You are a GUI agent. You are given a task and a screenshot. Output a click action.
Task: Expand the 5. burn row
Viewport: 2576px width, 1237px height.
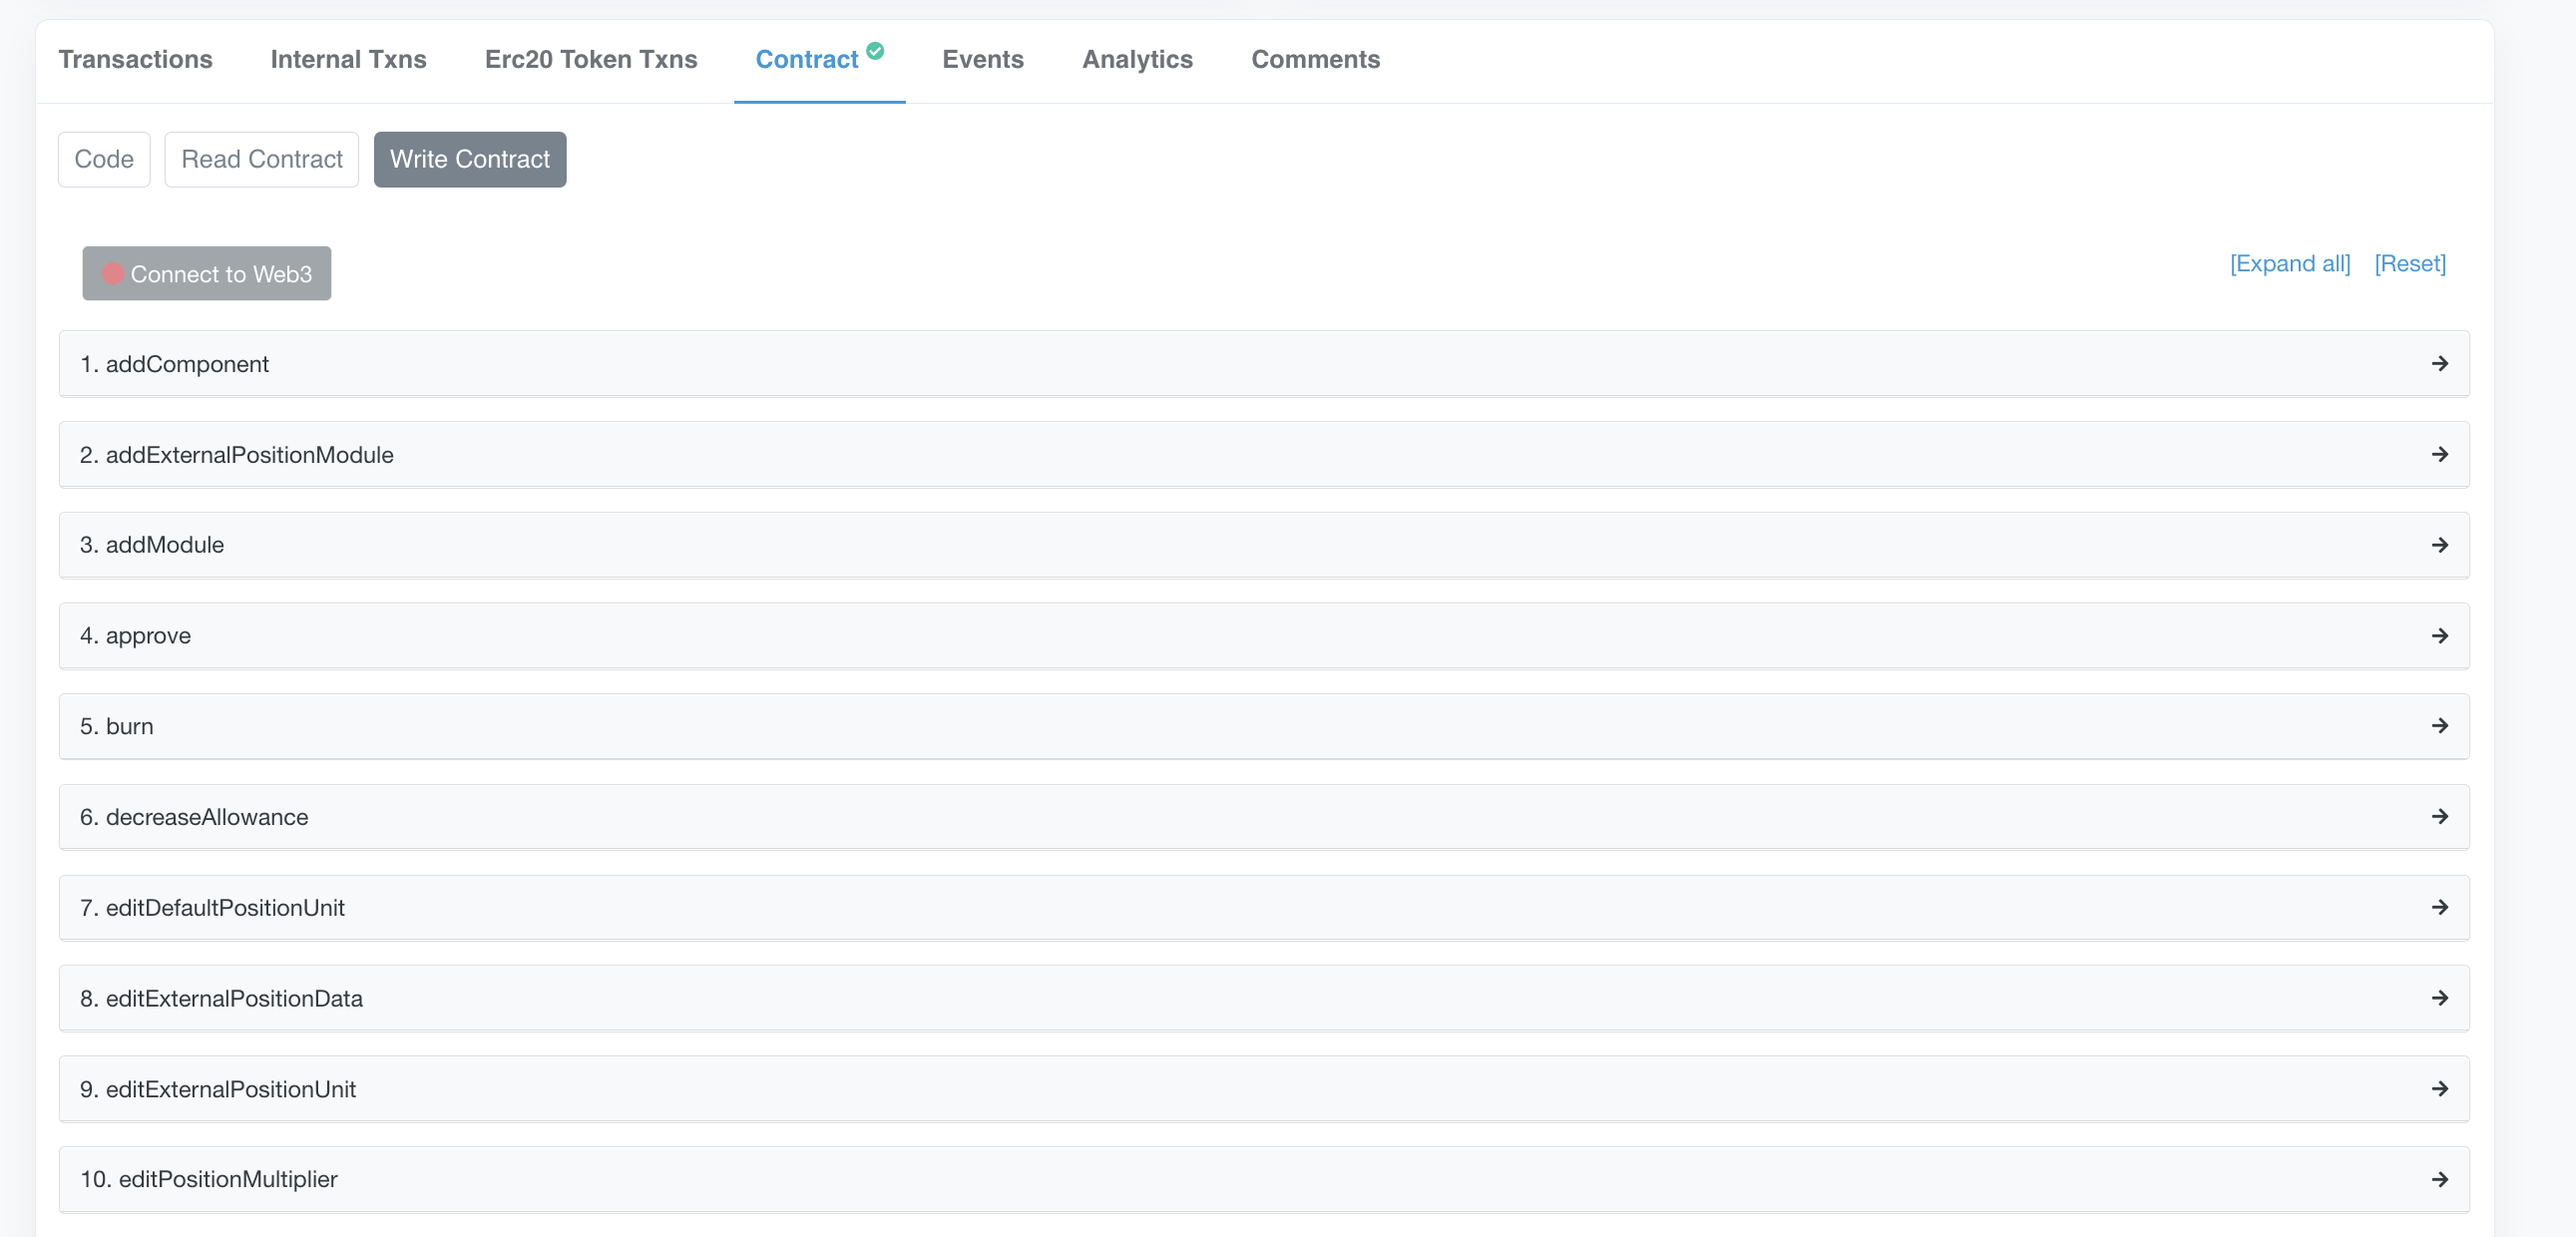(1264, 726)
